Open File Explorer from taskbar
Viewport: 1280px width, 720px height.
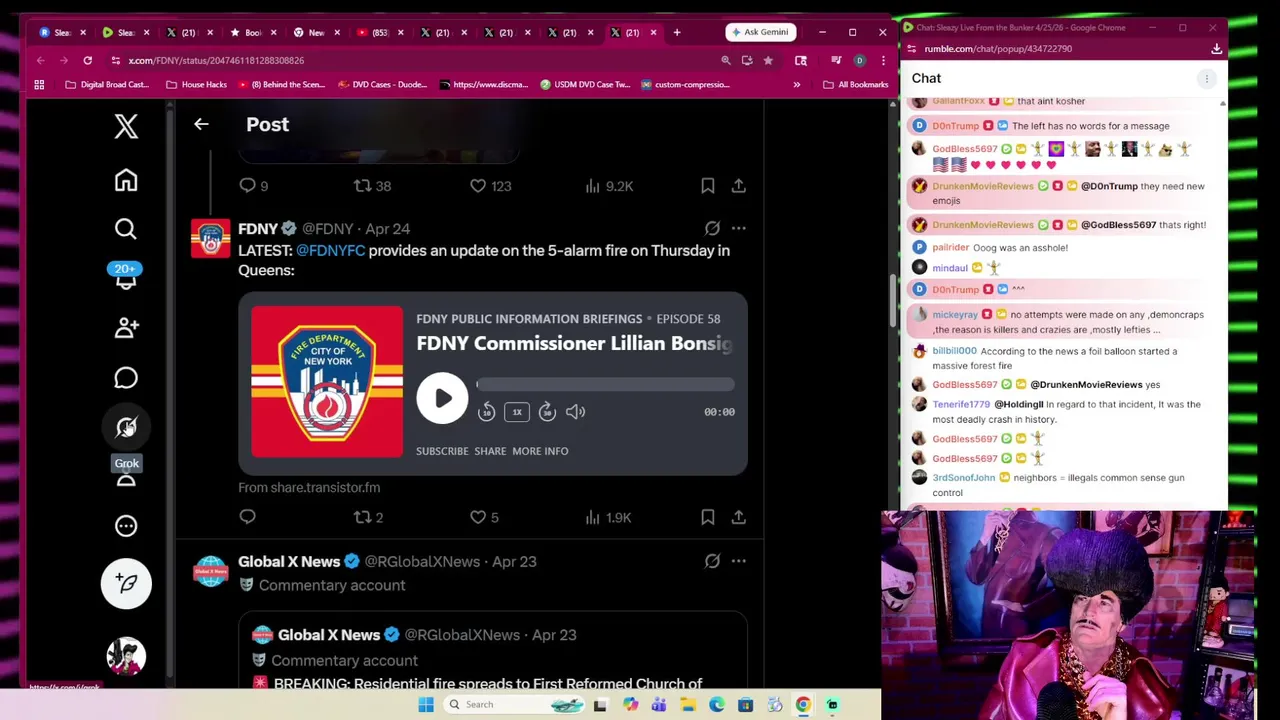click(688, 705)
